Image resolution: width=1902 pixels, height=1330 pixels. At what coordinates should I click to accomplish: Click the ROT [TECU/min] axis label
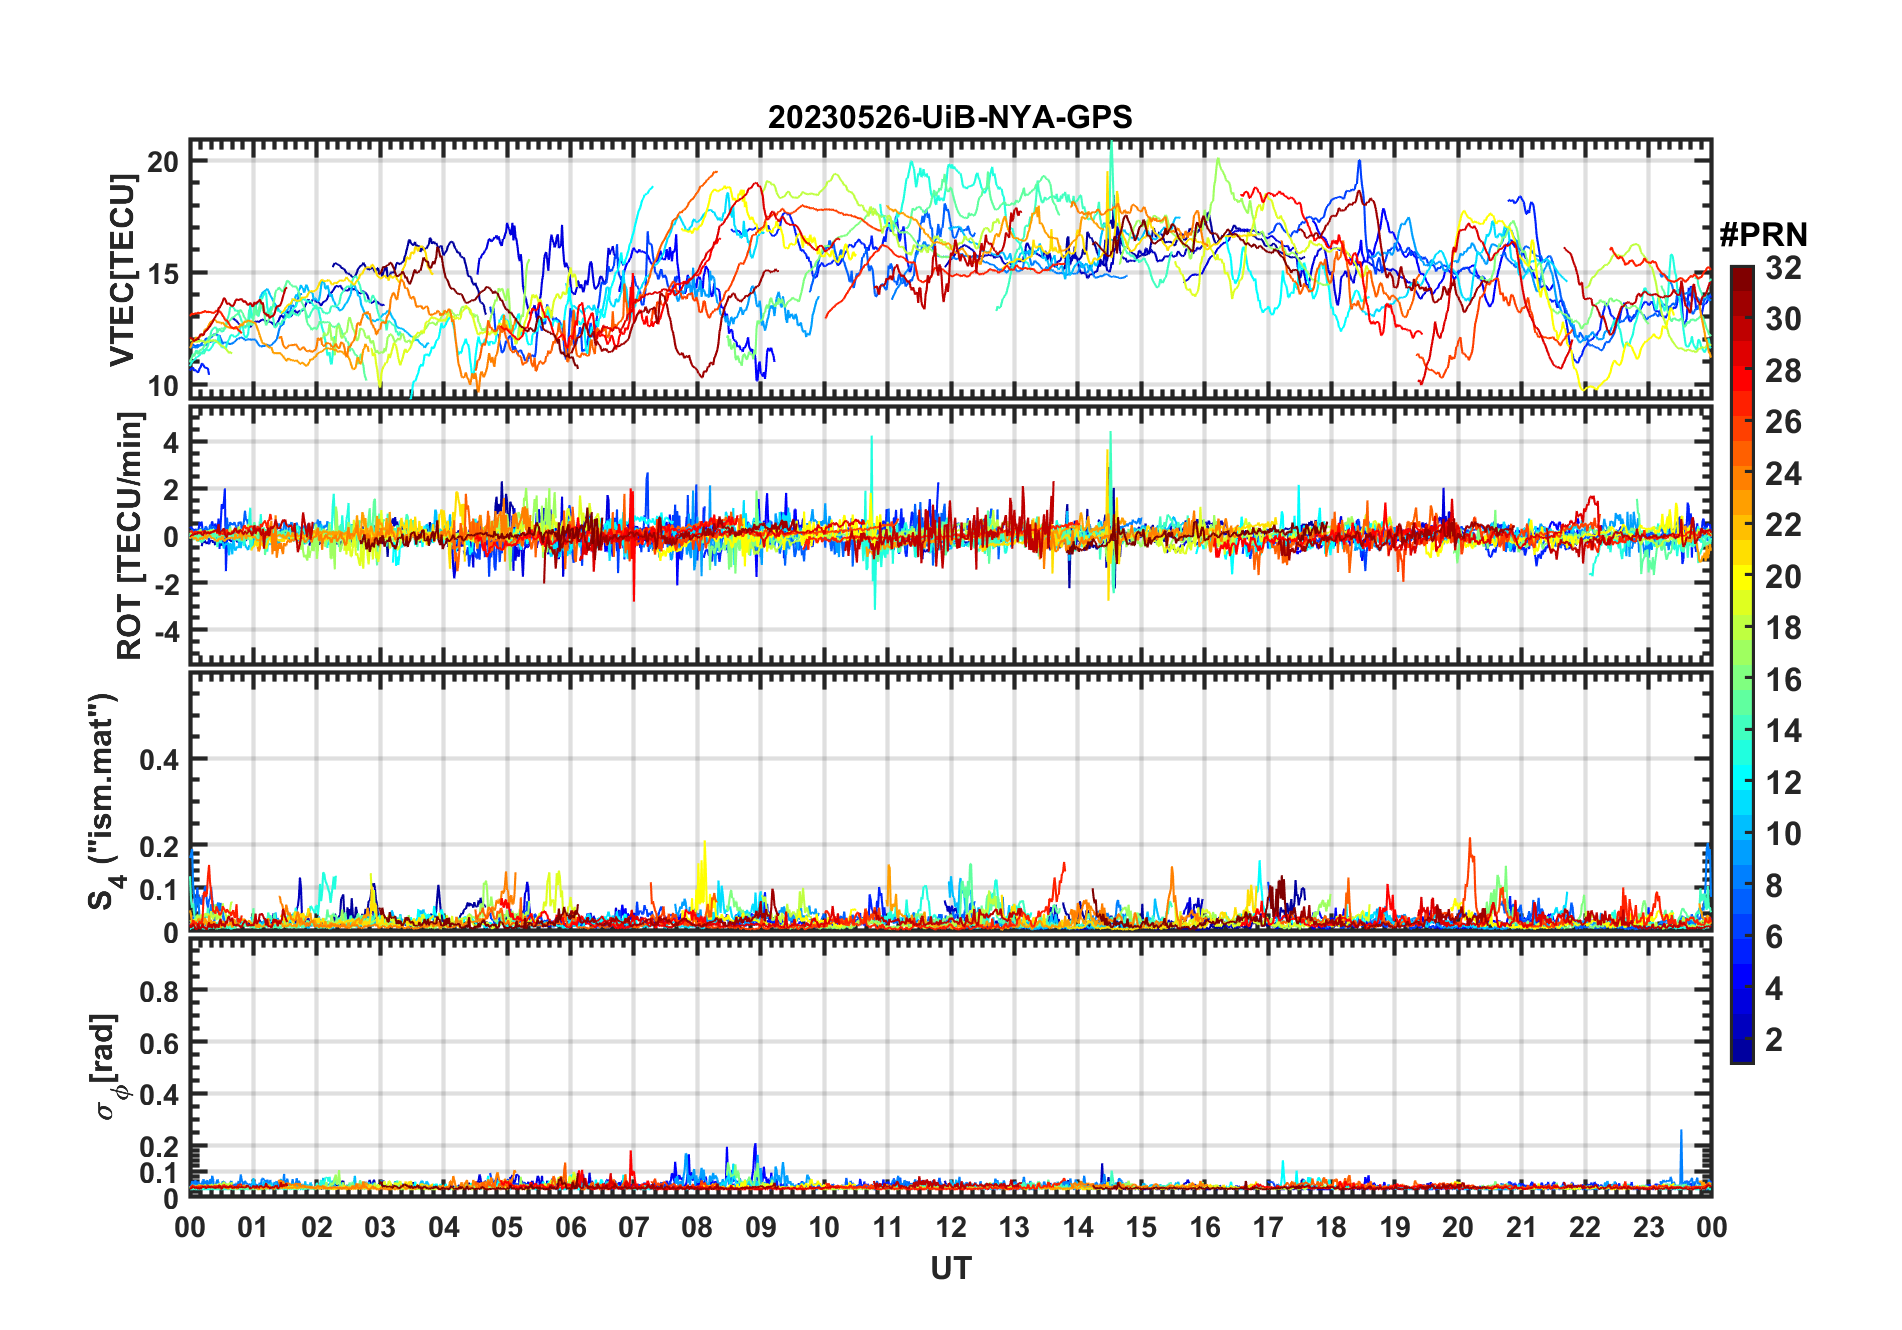129,535
